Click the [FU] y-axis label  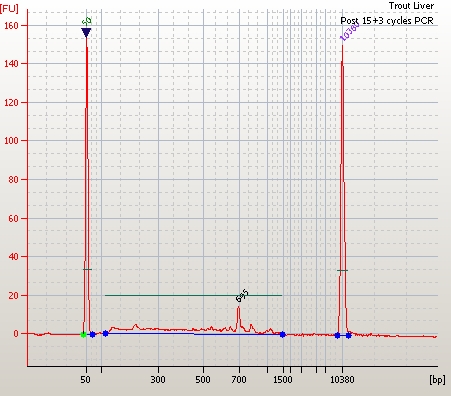(9, 8)
